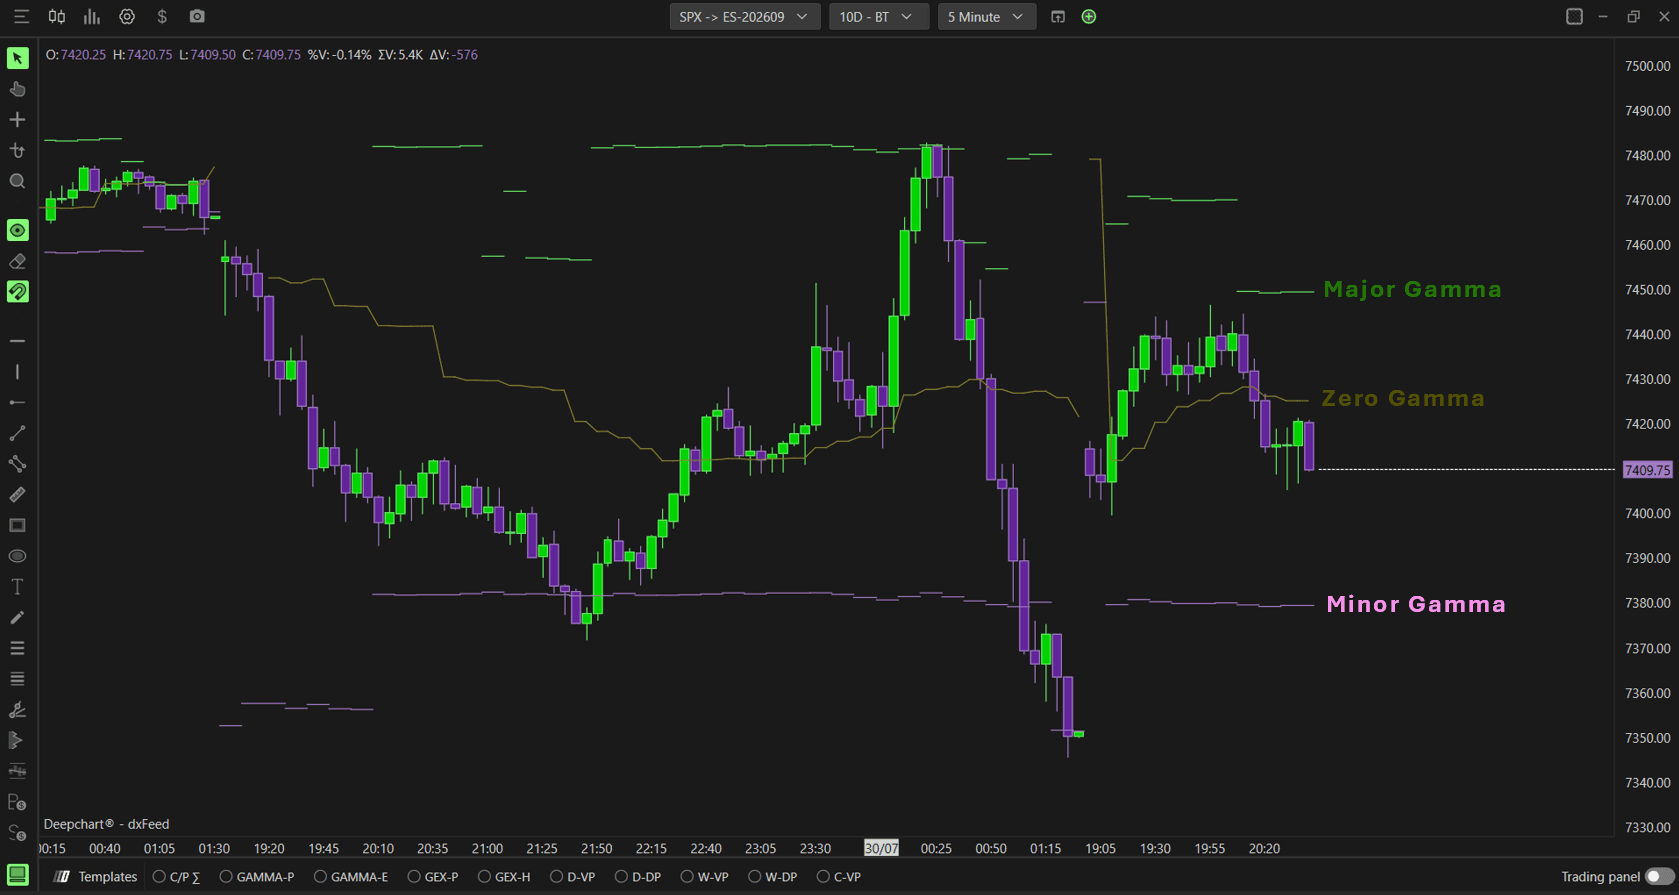Select the fan angle drawing tool
The image size is (1679, 895).
17,710
